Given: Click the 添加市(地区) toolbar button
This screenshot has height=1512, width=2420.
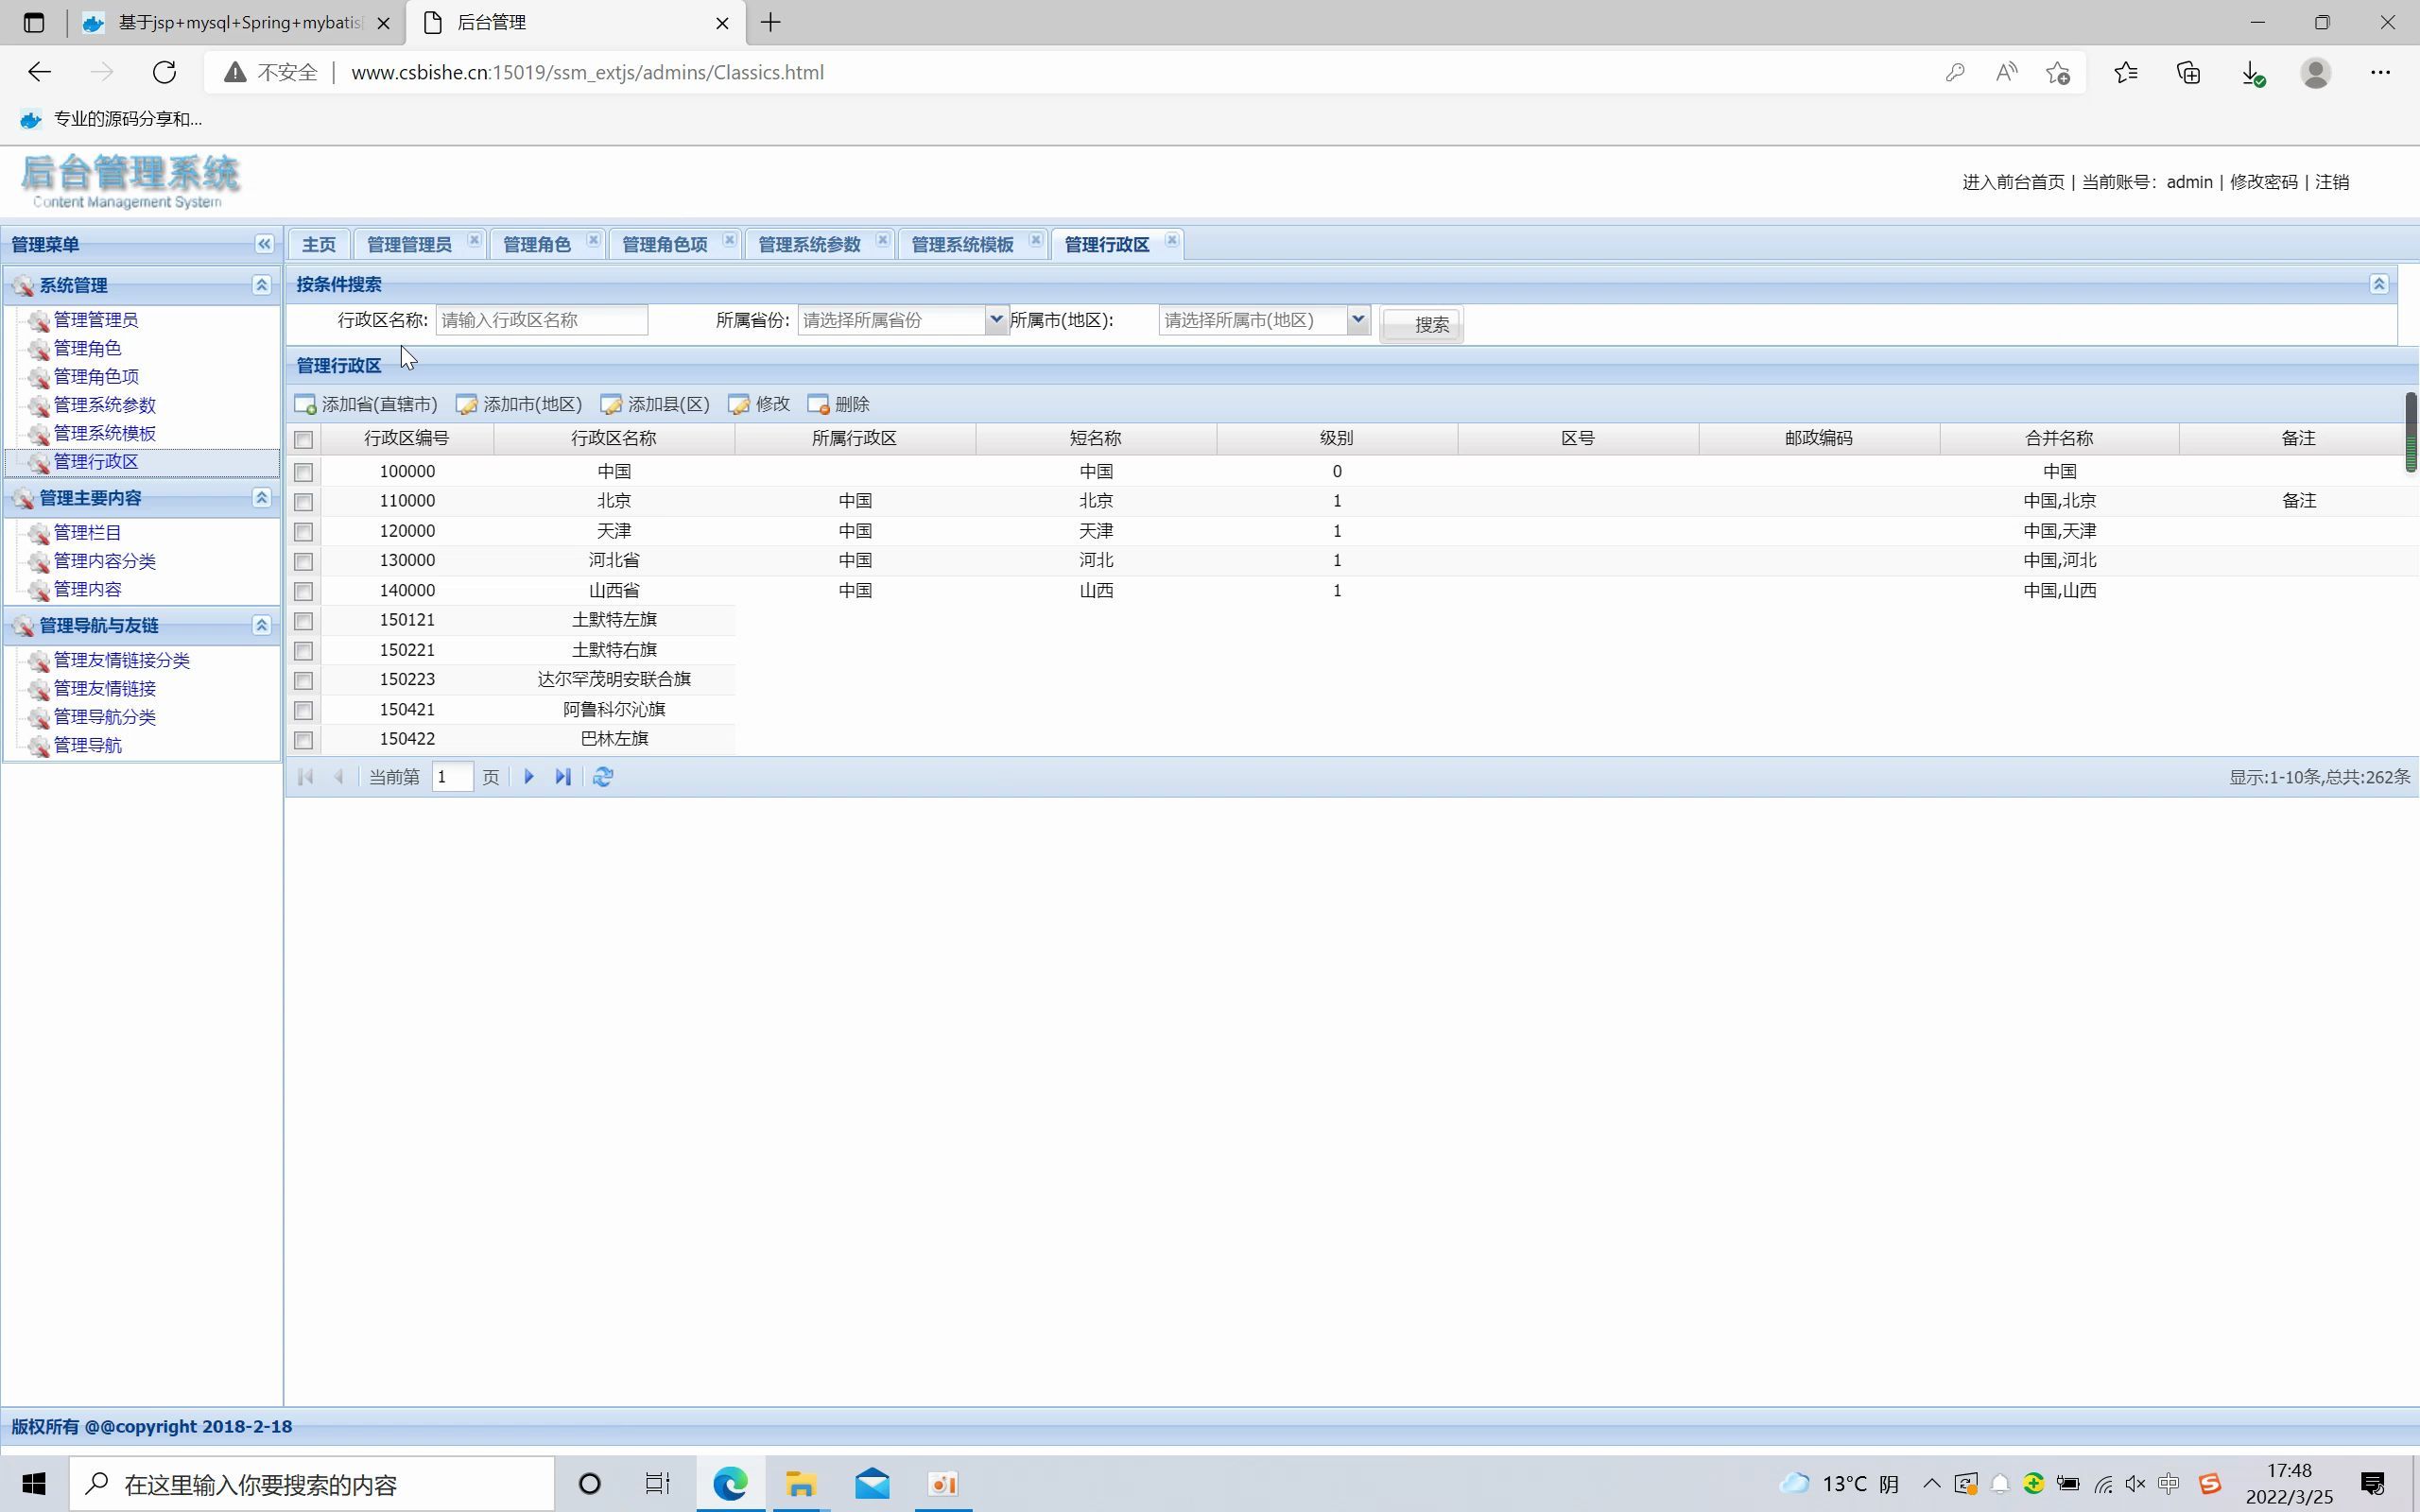Looking at the screenshot, I should 519,404.
